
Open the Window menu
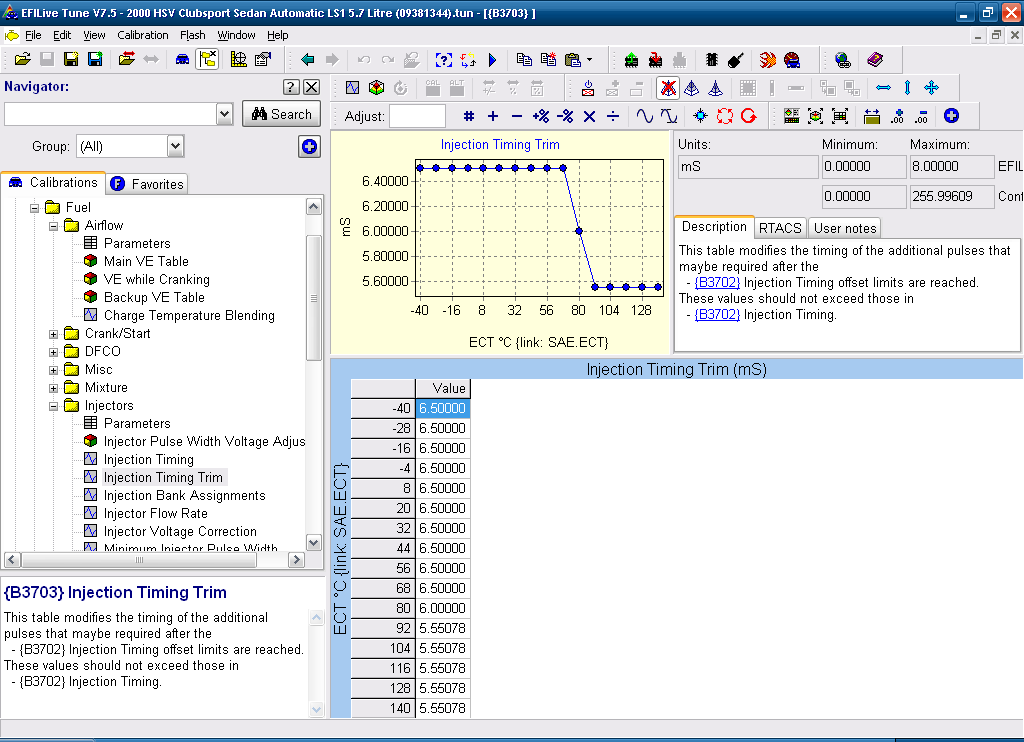tap(236, 35)
